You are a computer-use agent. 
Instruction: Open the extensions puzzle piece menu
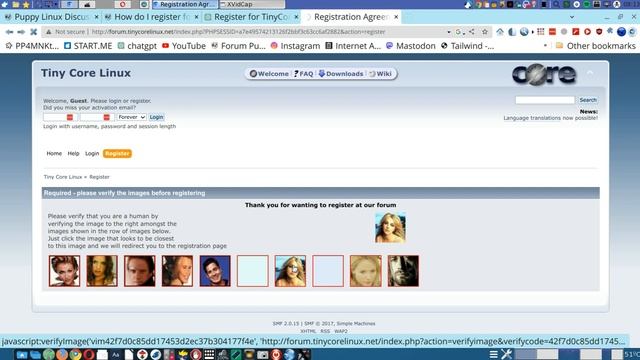(x=610, y=31)
